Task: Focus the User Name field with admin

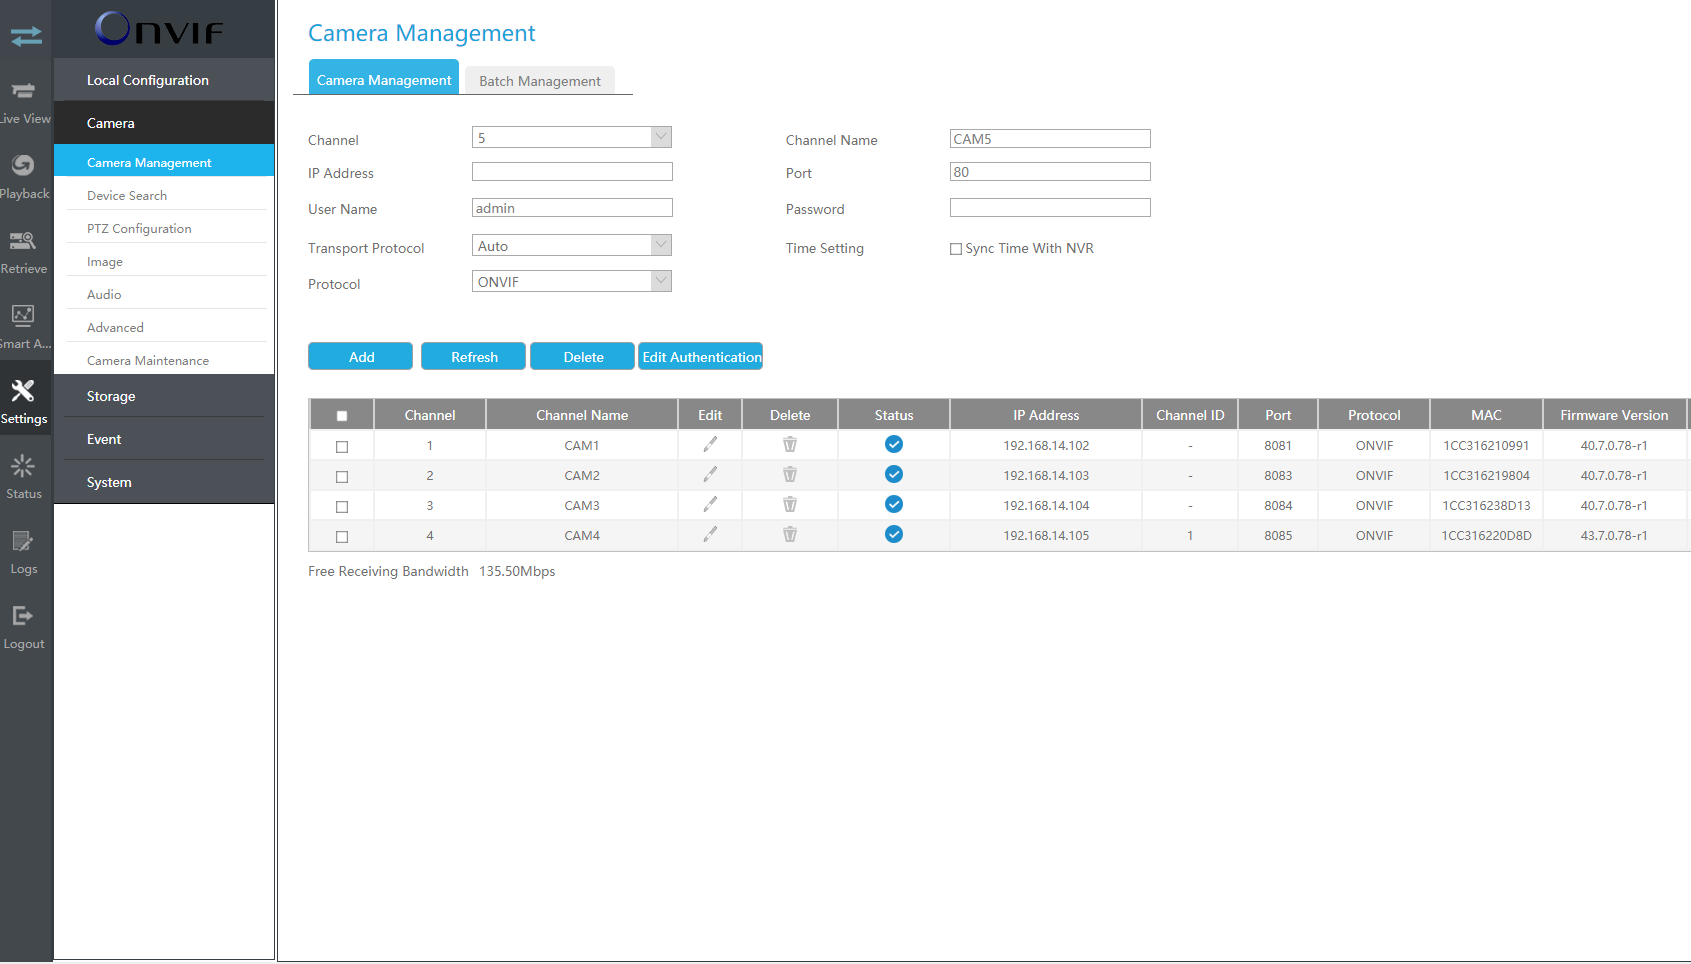Action: (572, 208)
